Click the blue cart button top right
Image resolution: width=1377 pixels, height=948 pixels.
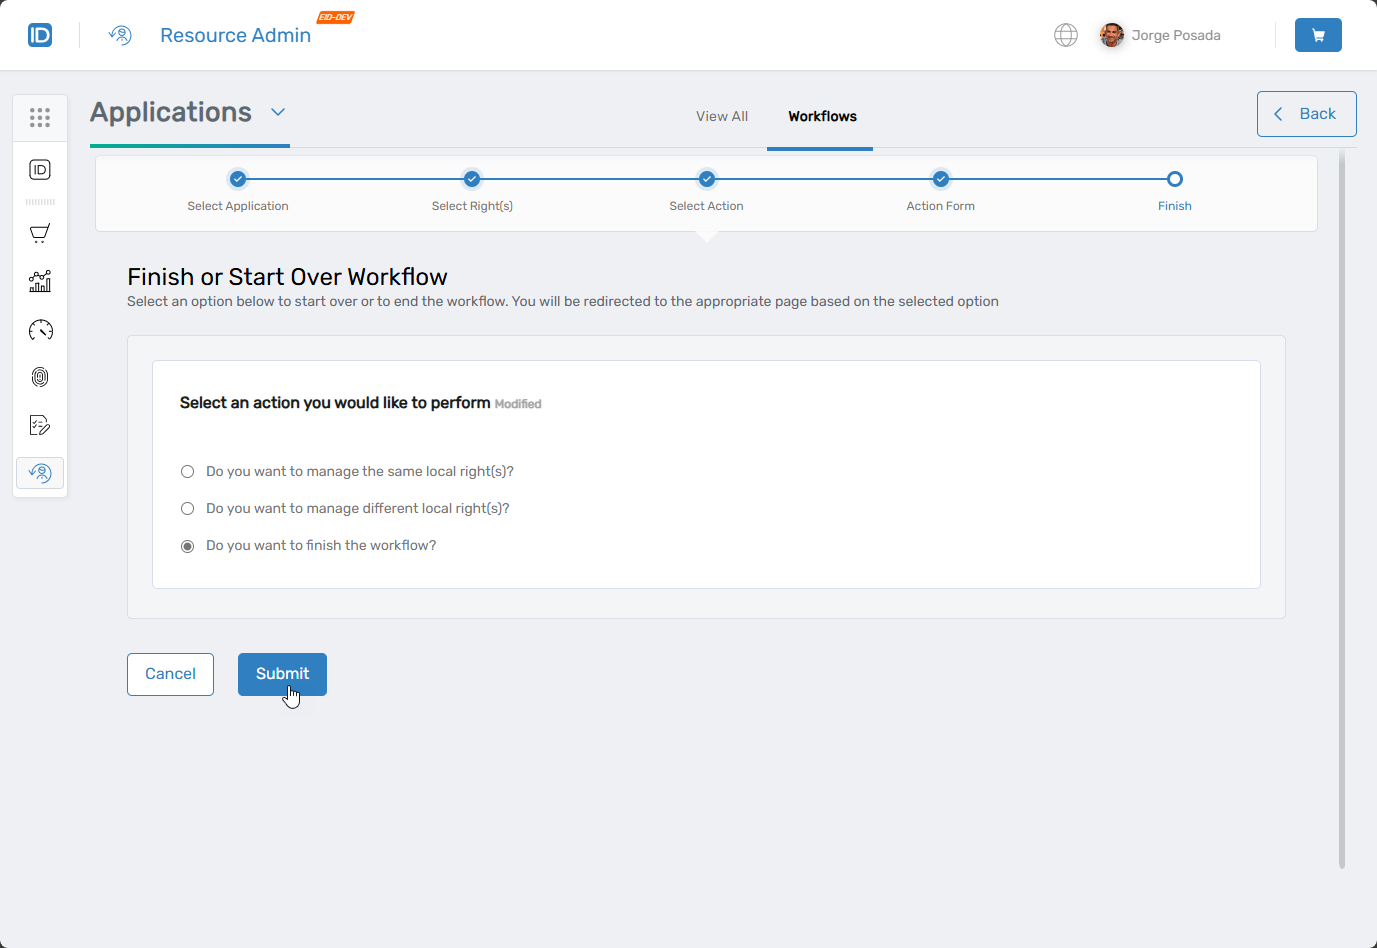click(1318, 34)
